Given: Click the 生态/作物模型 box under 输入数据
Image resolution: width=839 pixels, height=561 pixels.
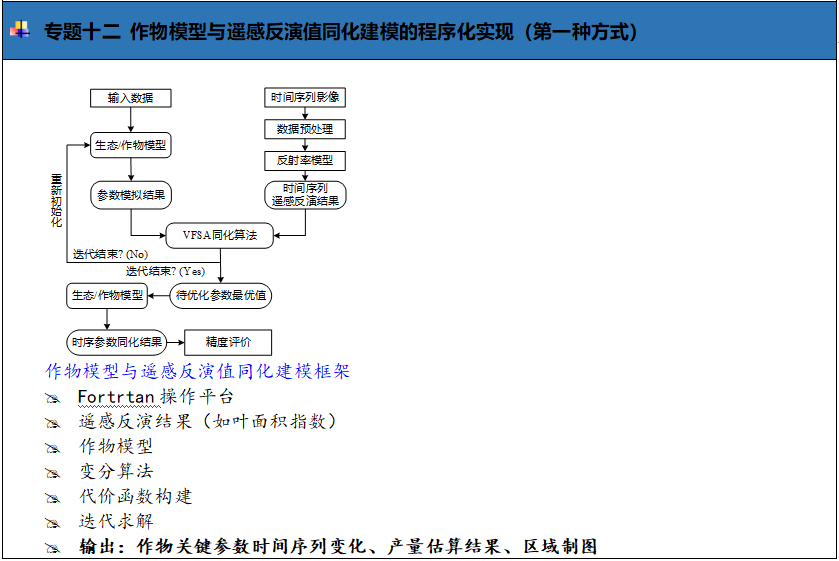Looking at the screenshot, I should tap(131, 145).
